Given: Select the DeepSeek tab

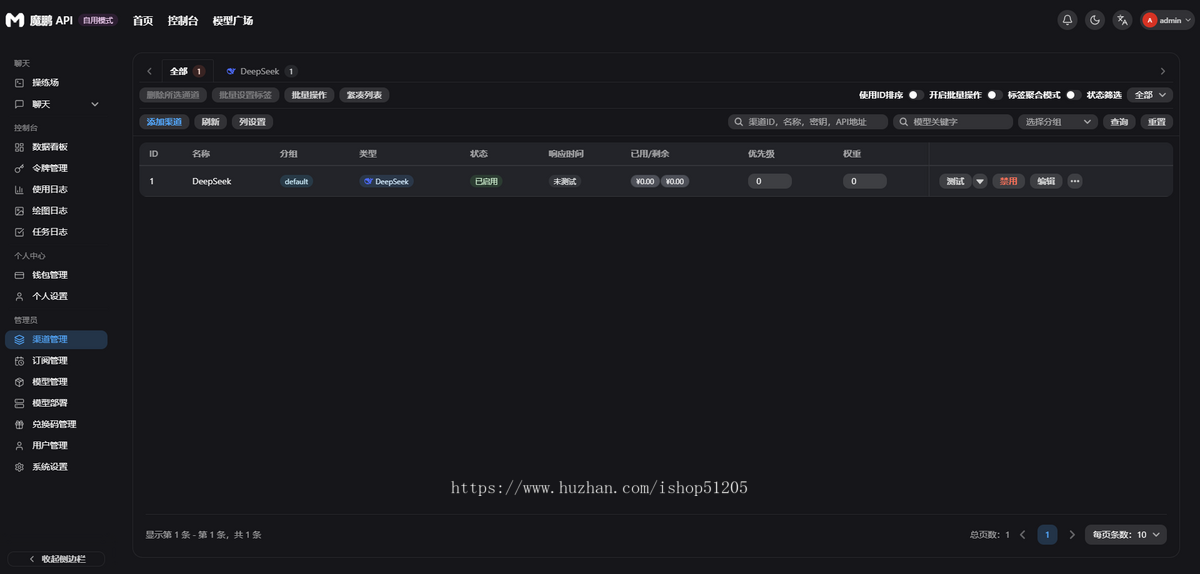Looking at the screenshot, I should (261, 71).
